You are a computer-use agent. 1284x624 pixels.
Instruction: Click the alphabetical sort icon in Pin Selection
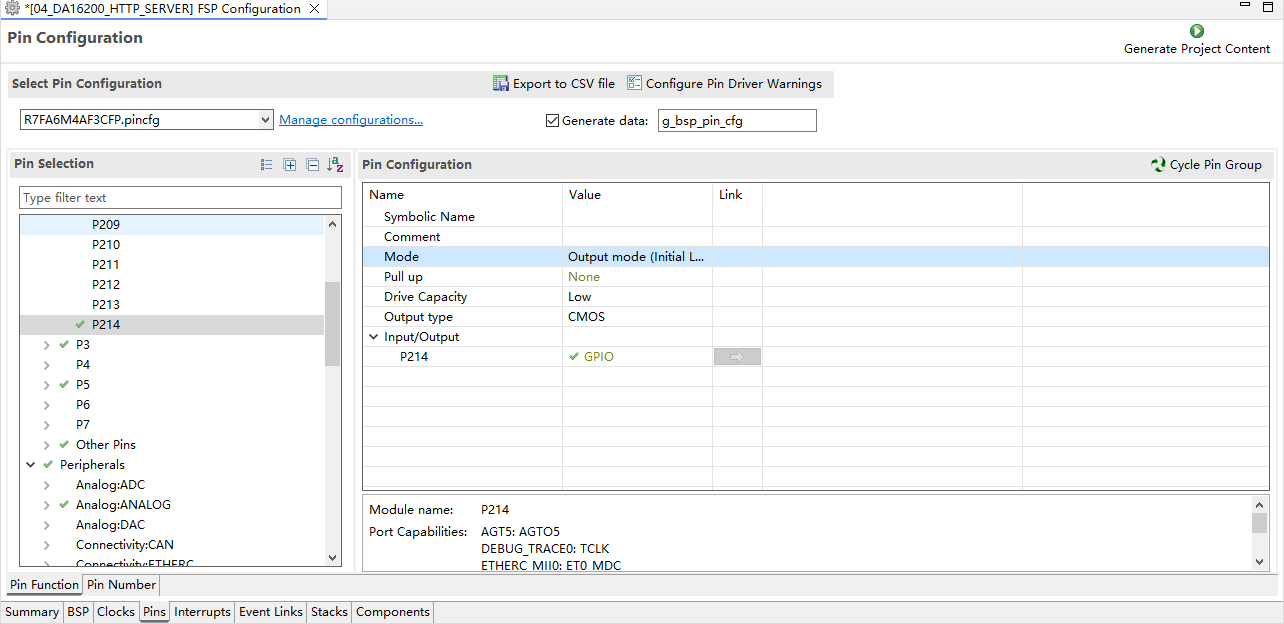point(336,165)
